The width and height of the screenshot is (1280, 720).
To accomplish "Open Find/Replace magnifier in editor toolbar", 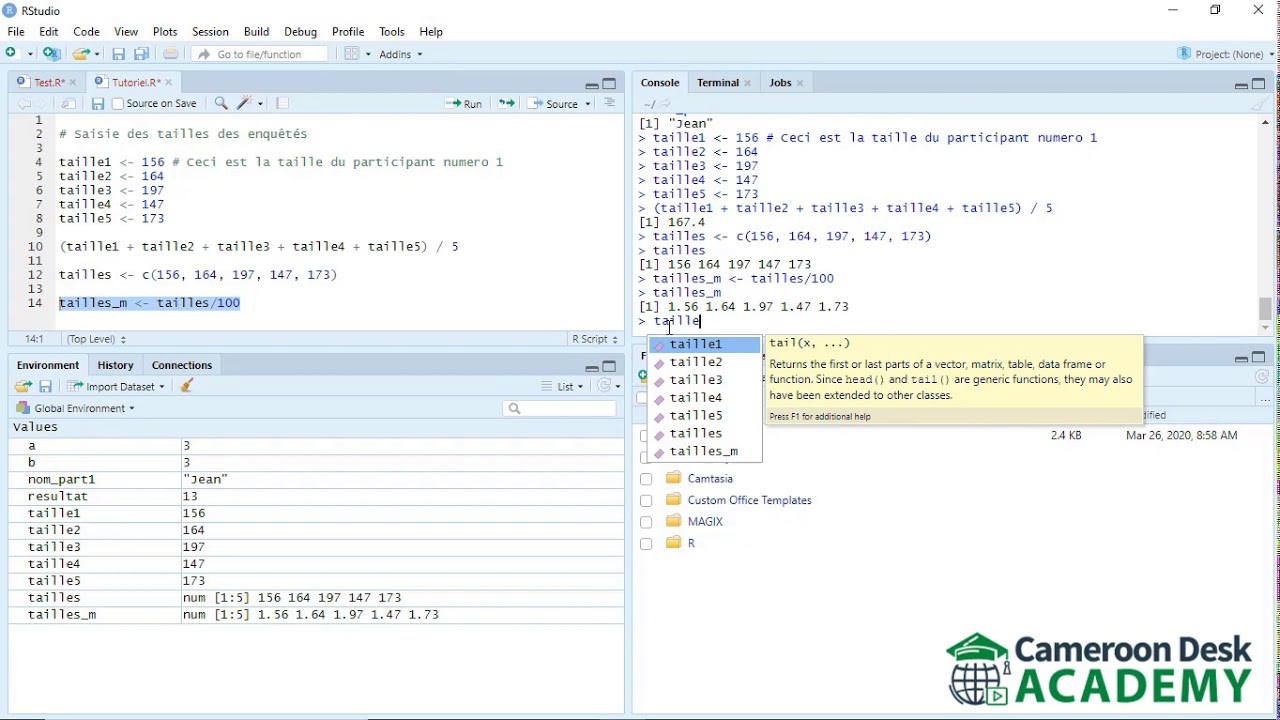I will click(x=221, y=104).
